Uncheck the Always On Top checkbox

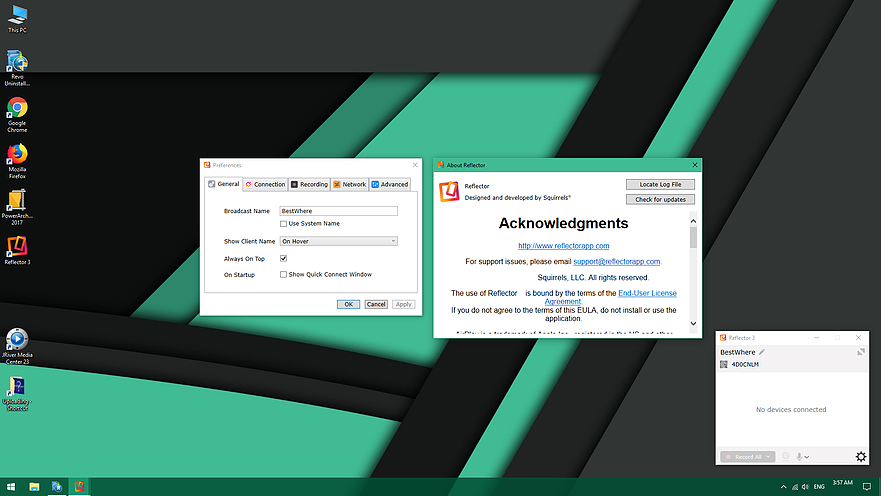click(283, 258)
